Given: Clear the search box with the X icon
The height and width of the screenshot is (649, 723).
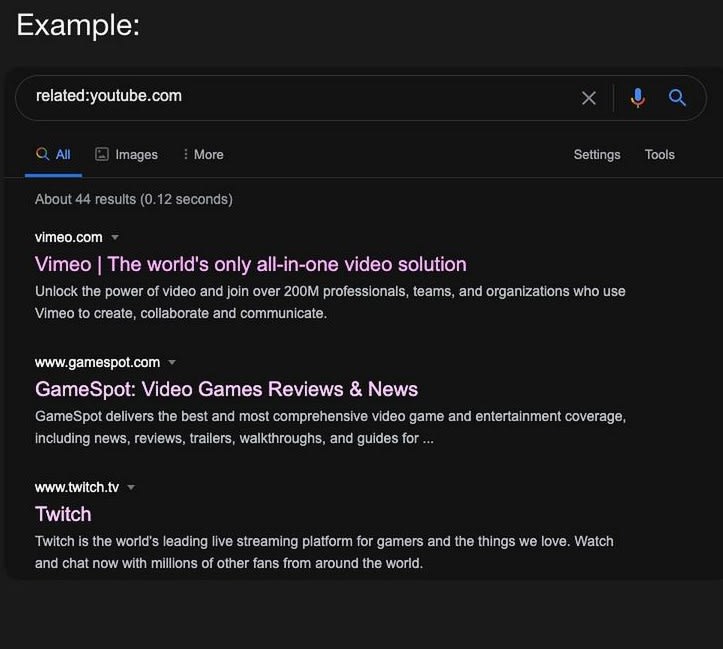Looking at the screenshot, I should coord(588,98).
